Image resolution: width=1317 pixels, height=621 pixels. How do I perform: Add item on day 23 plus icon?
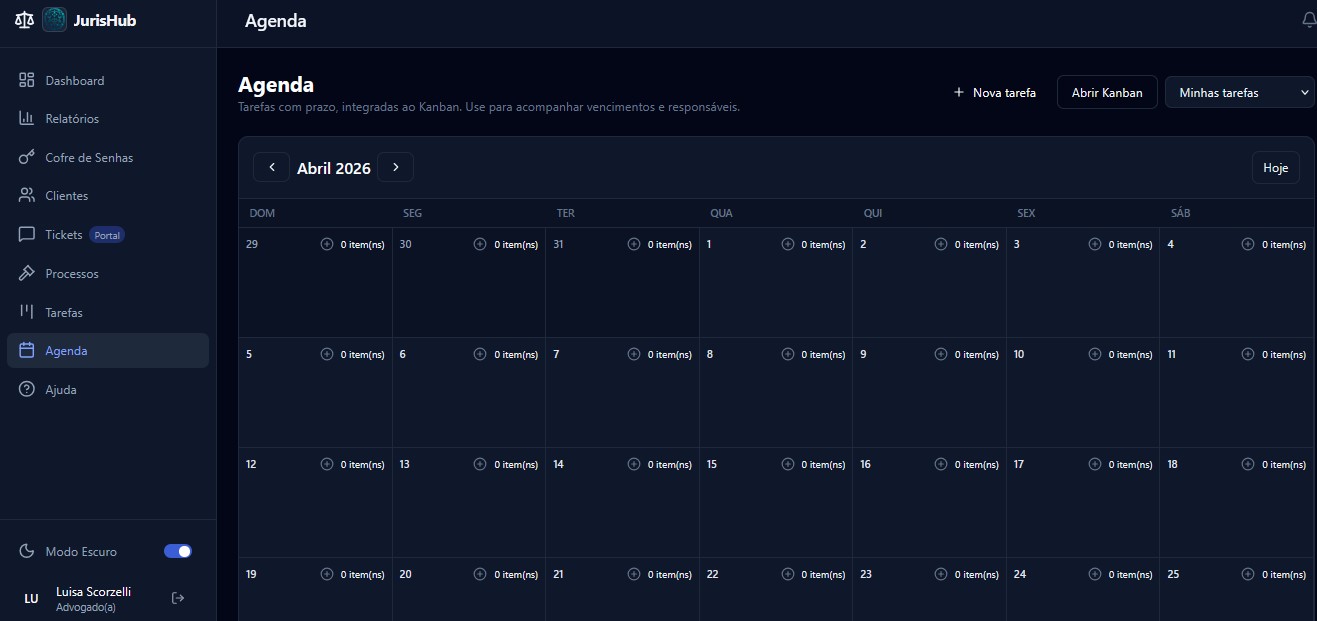(941, 574)
